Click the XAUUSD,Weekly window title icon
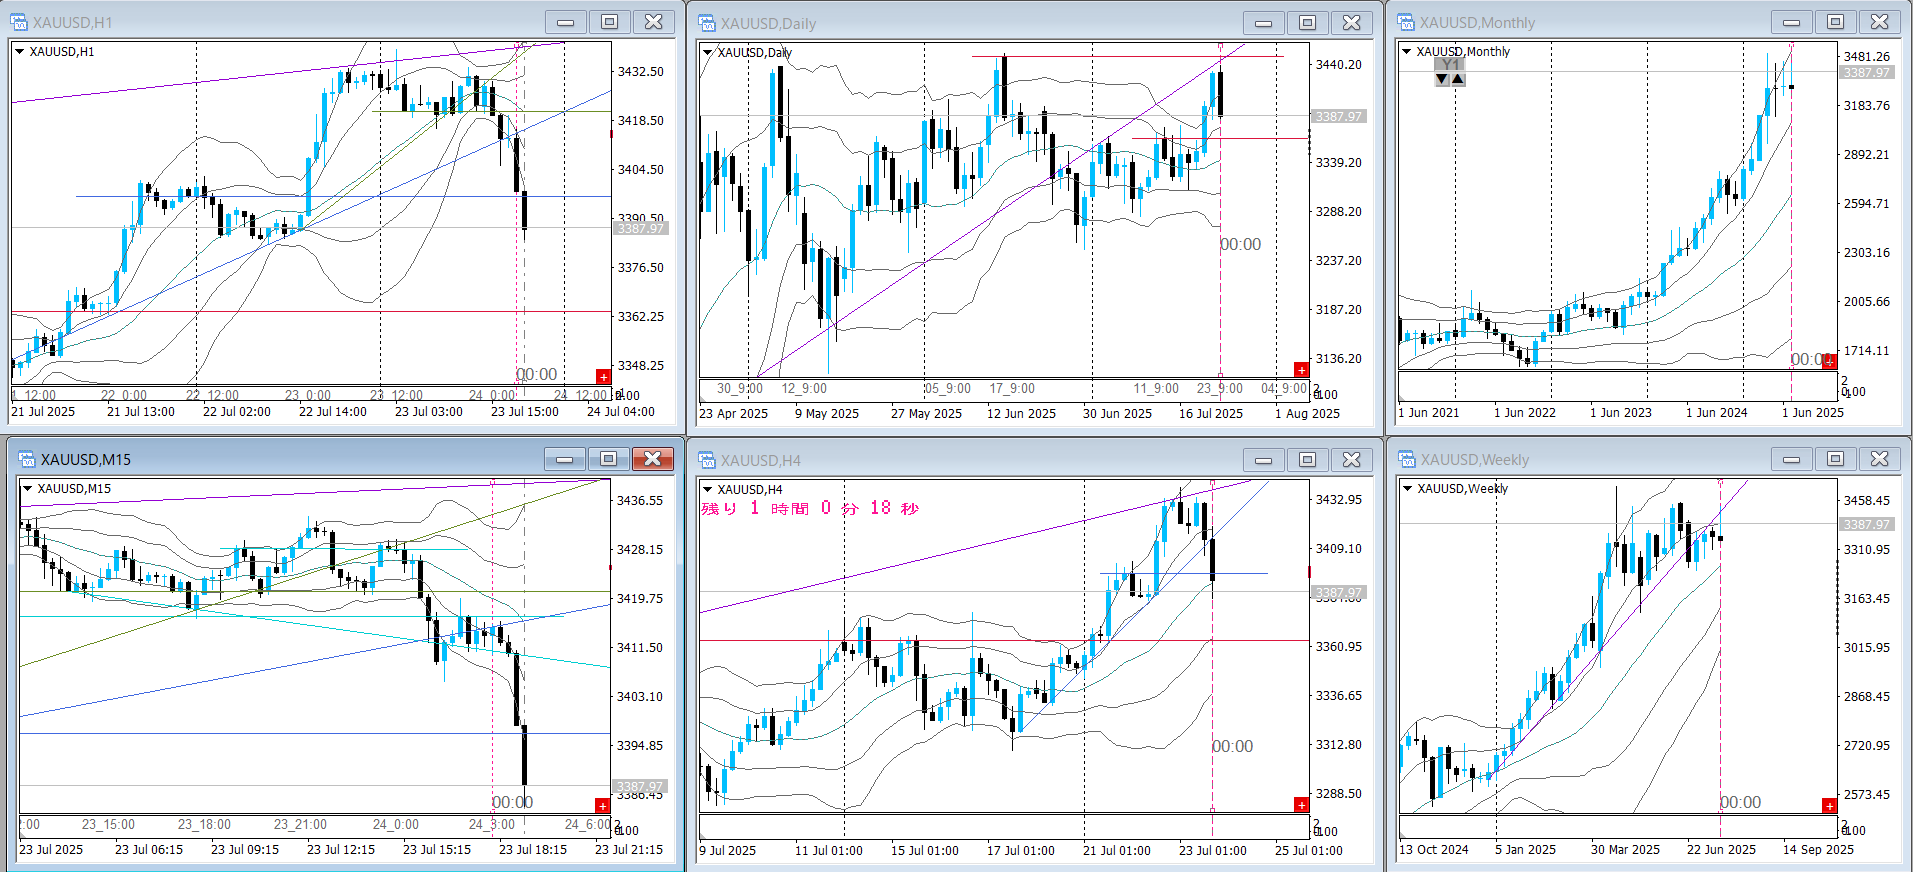Viewport: 1913px width, 872px height. (1406, 460)
